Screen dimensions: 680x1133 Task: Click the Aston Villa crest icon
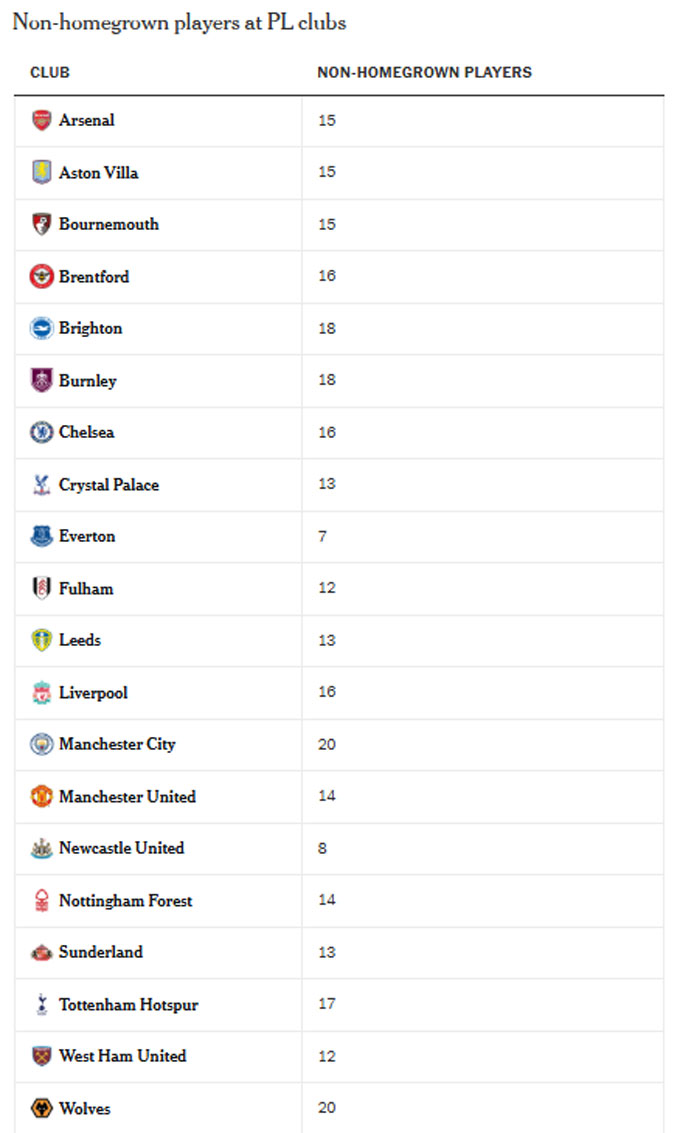click(42, 172)
